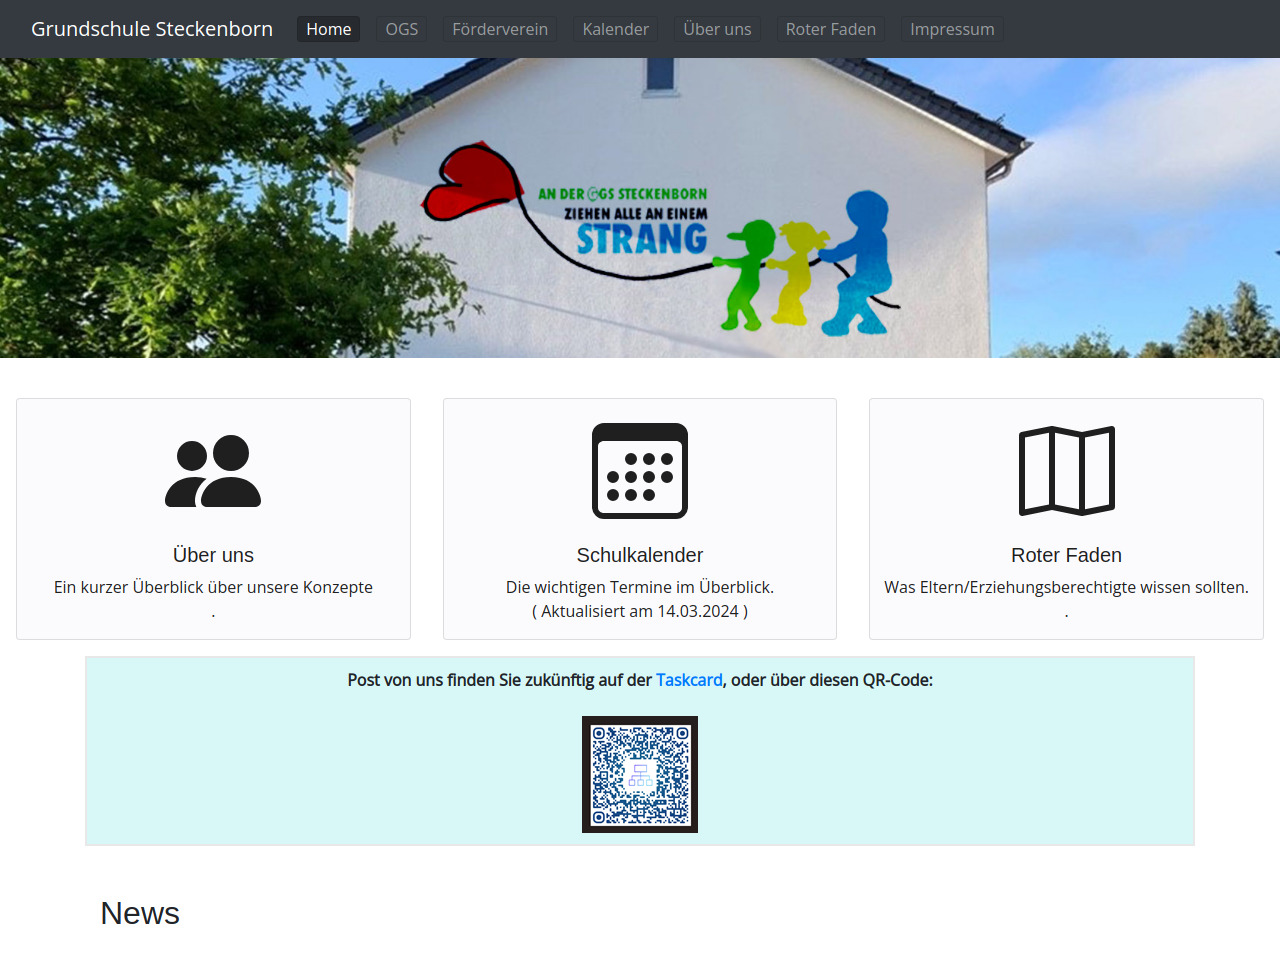Click the Grundschule Steckenborn site title
This screenshot has width=1280, height=960.
pyautogui.click(x=152, y=29)
